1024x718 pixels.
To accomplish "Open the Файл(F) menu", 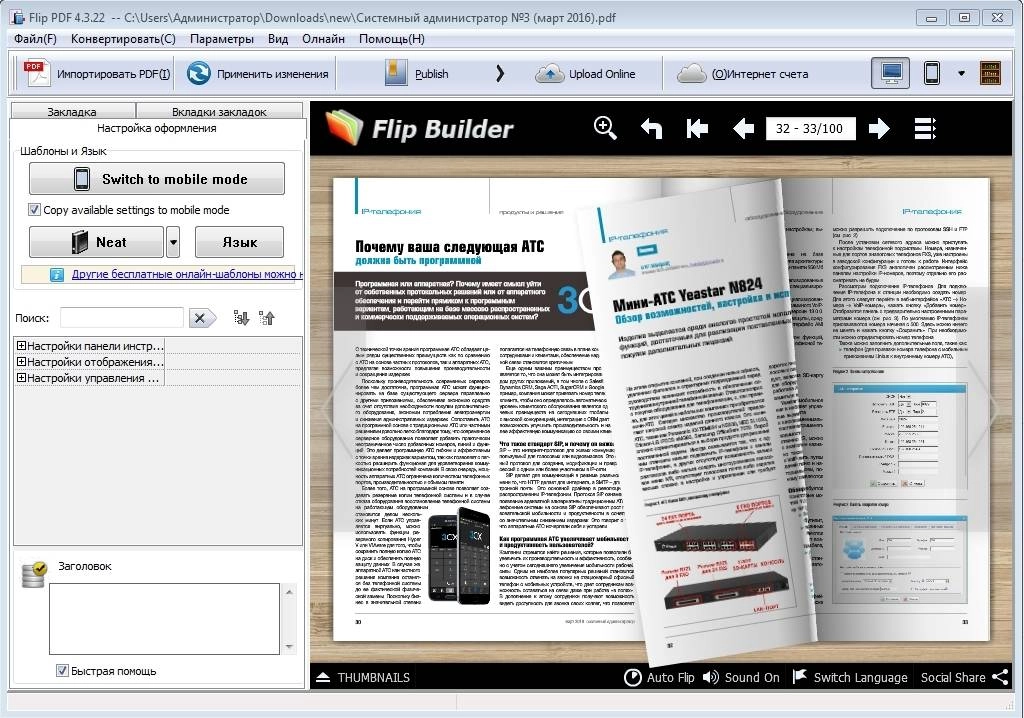I will tap(35, 39).
